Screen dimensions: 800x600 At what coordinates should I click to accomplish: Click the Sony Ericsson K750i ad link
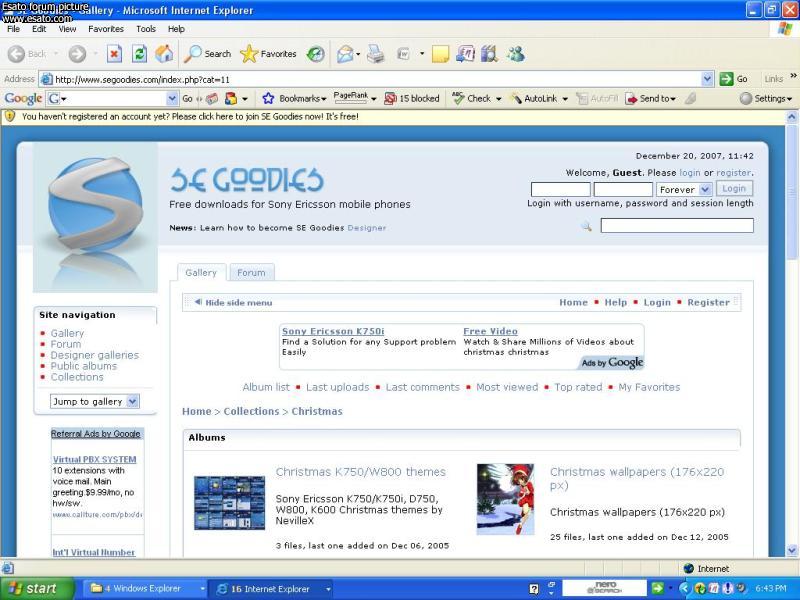tap(333, 332)
